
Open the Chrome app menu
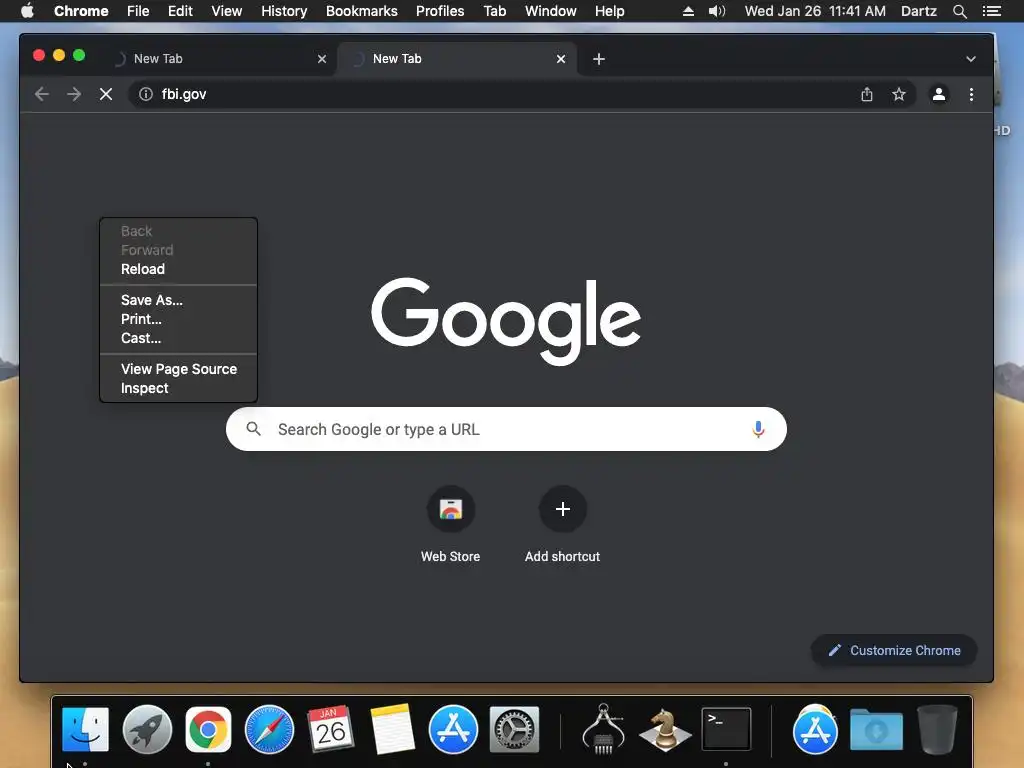(81, 11)
